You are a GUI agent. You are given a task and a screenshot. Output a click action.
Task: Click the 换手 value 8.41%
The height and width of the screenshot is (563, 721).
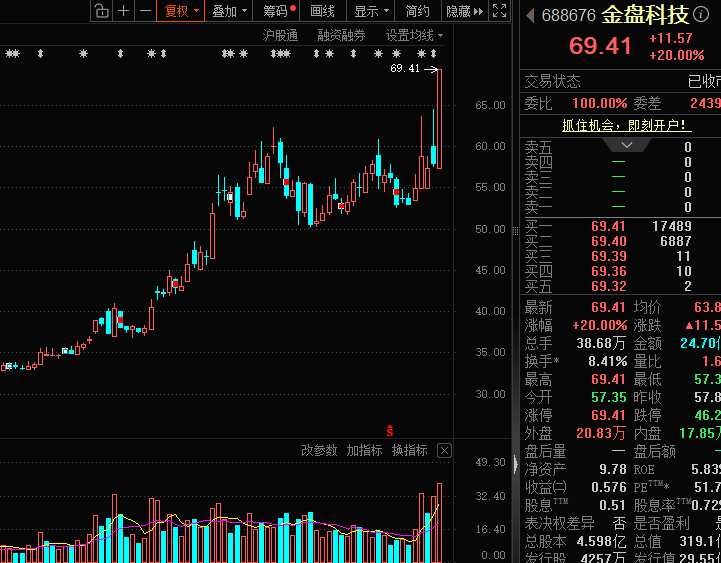[607, 362]
